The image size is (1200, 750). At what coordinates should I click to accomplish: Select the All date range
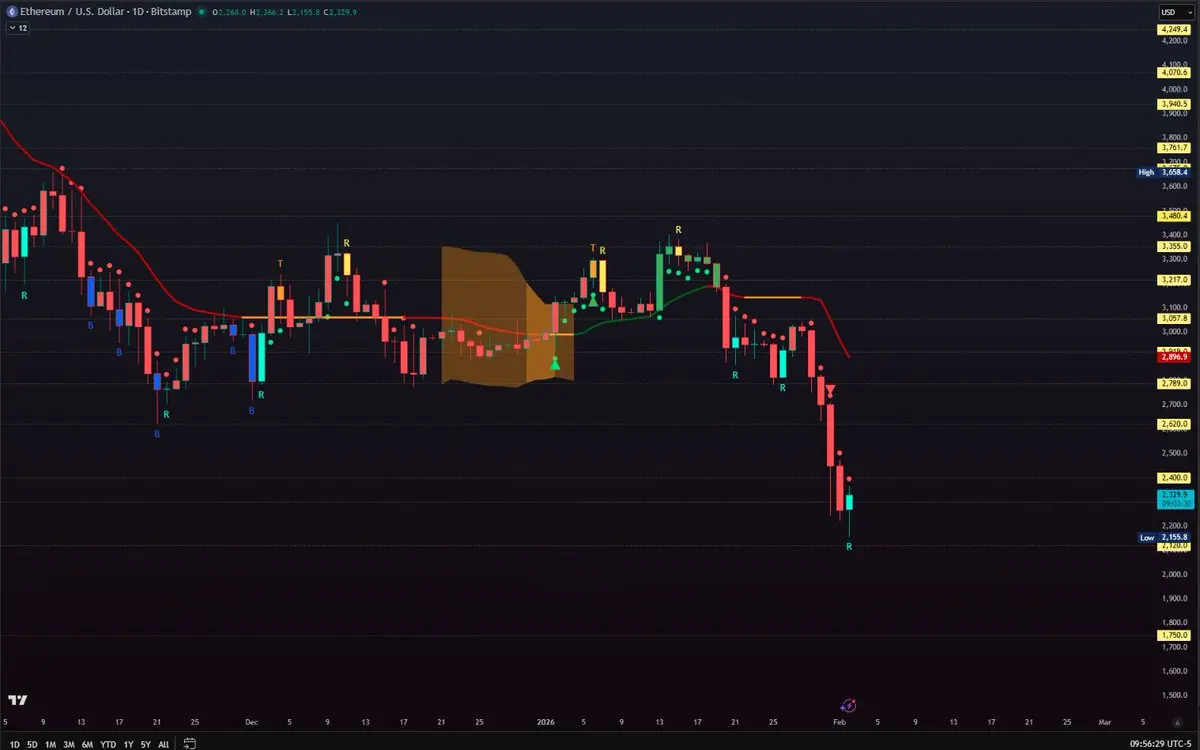click(x=164, y=744)
